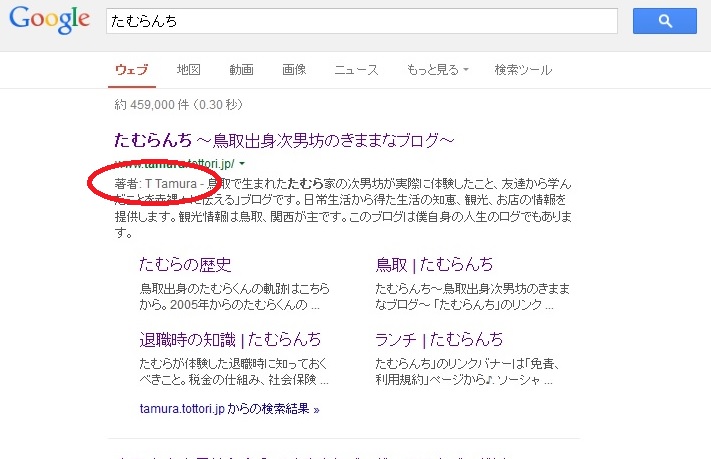This screenshot has height=459, width=711.
Task: Open the たむらの歴史 sitelink
Action: tap(185, 264)
